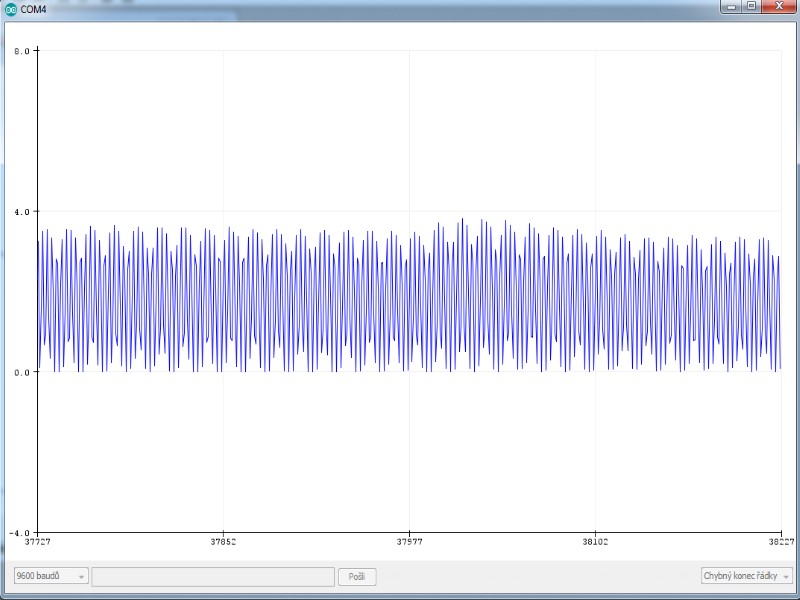Screen dimensions: 800x600
Task: Maximize the COM4 plotter window
Action: click(751, 6)
